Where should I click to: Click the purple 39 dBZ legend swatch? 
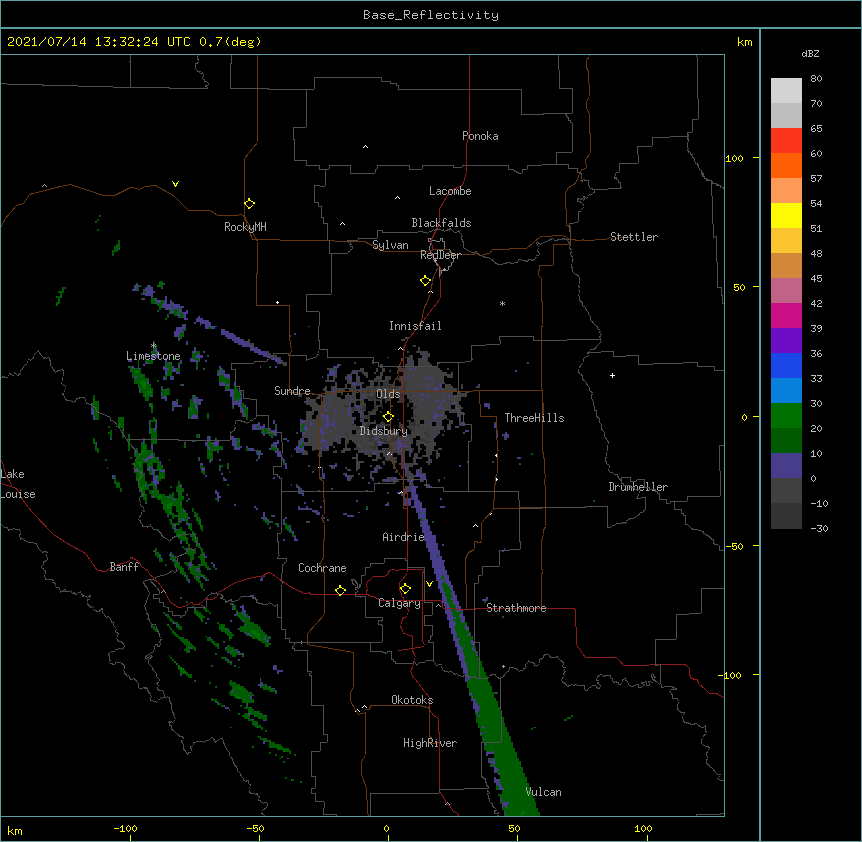786,341
